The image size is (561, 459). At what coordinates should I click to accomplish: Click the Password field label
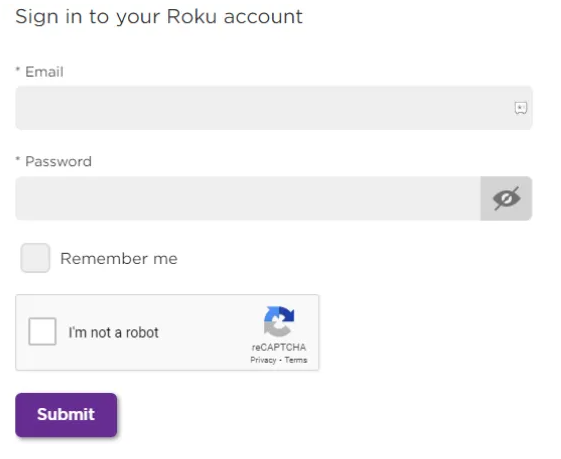(58, 161)
